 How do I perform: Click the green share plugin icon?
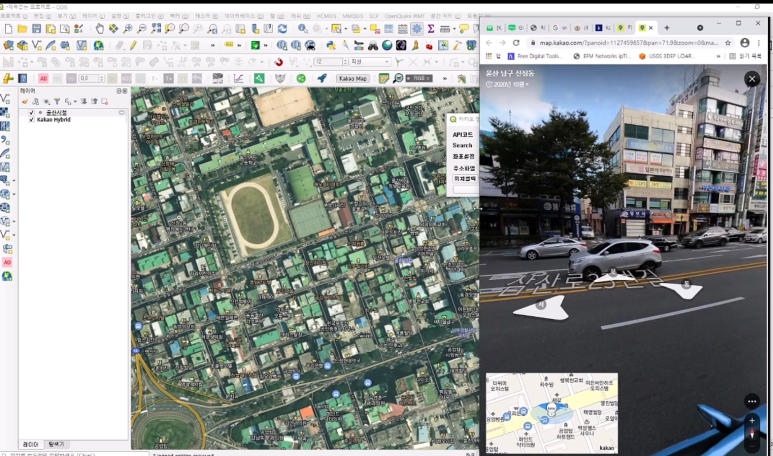tap(301, 78)
